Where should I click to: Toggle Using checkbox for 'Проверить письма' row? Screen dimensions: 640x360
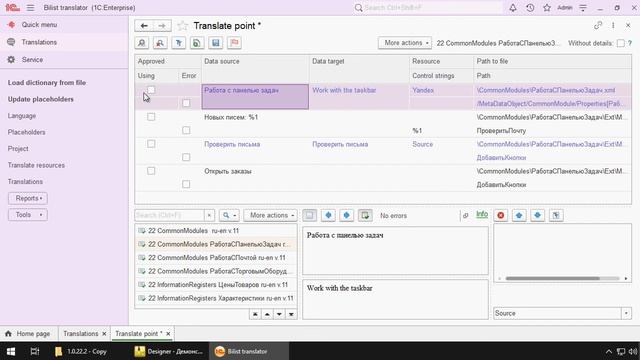pyautogui.click(x=151, y=144)
